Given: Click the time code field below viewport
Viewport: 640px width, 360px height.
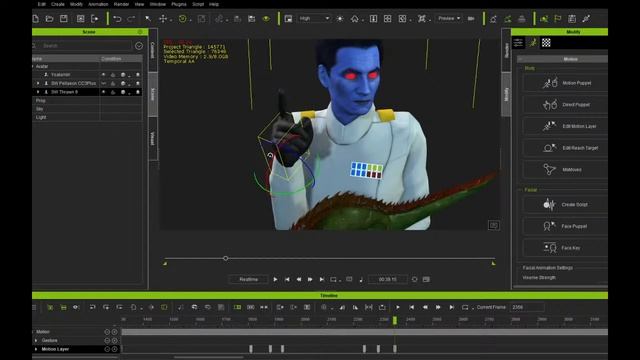Looking at the screenshot, I should coord(388,279).
